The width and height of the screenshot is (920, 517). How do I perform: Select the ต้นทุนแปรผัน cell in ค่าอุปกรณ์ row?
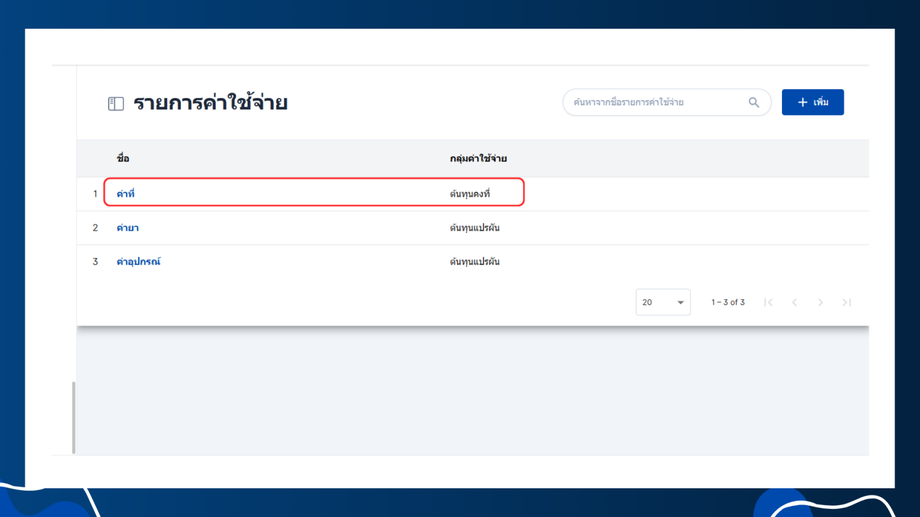tap(475, 262)
